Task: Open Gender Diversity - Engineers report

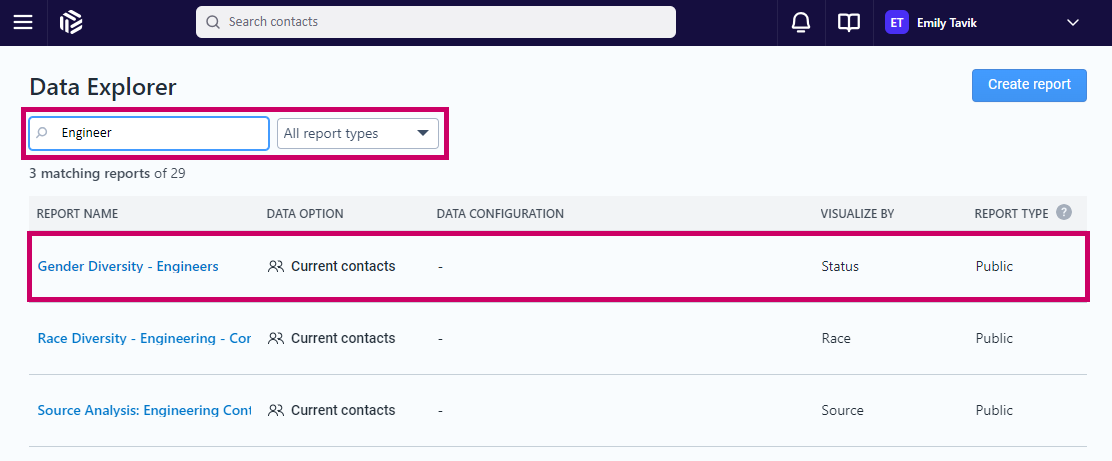Action: (128, 267)
